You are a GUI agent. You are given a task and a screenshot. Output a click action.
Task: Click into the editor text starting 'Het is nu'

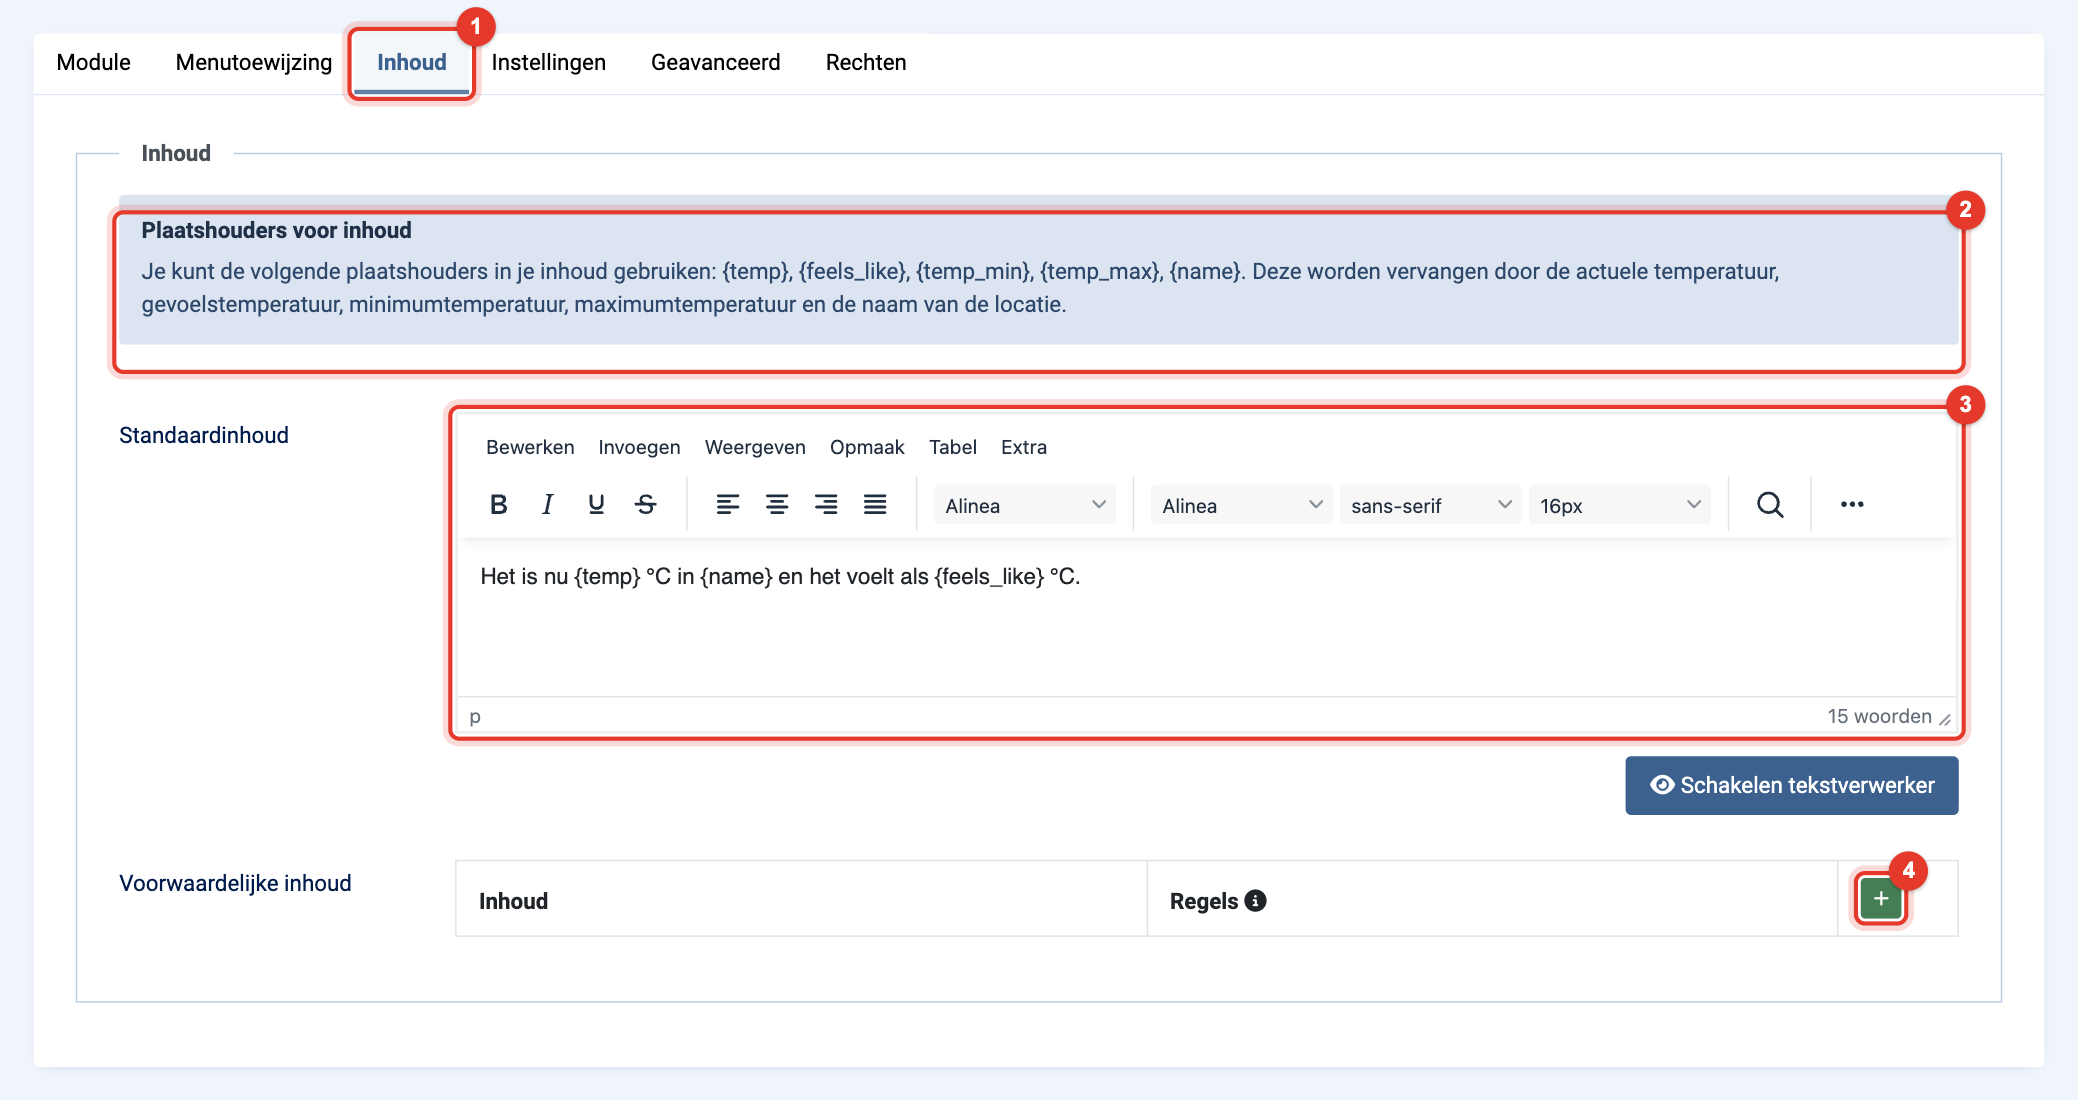(x=780, y=576)
